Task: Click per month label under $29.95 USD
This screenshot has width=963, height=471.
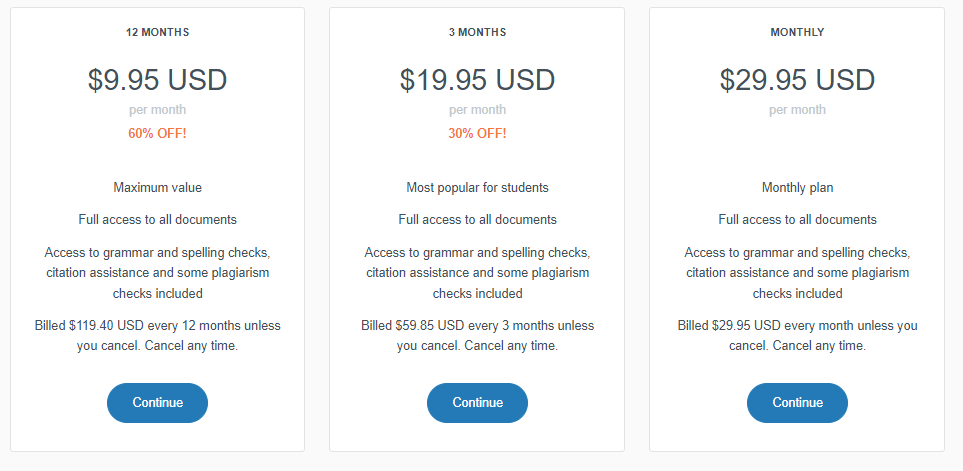Action: (x=797, y=110)
